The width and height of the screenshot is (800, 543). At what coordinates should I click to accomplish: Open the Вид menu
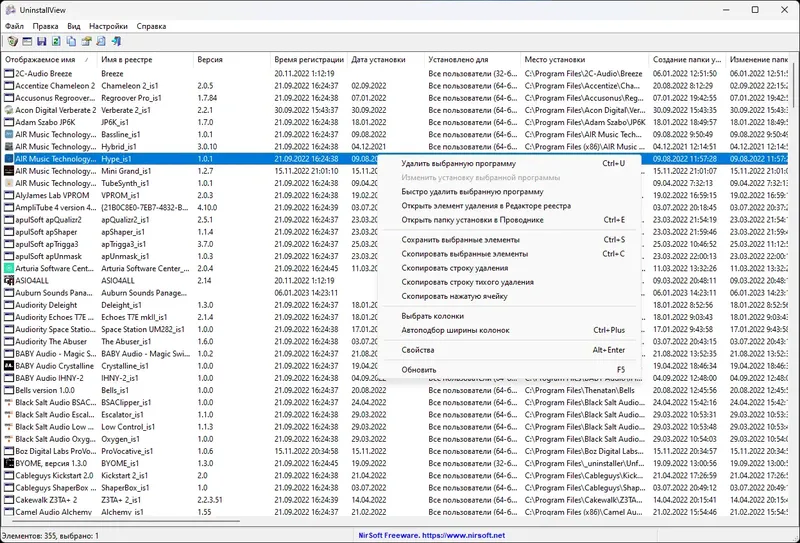click(74, 26)
